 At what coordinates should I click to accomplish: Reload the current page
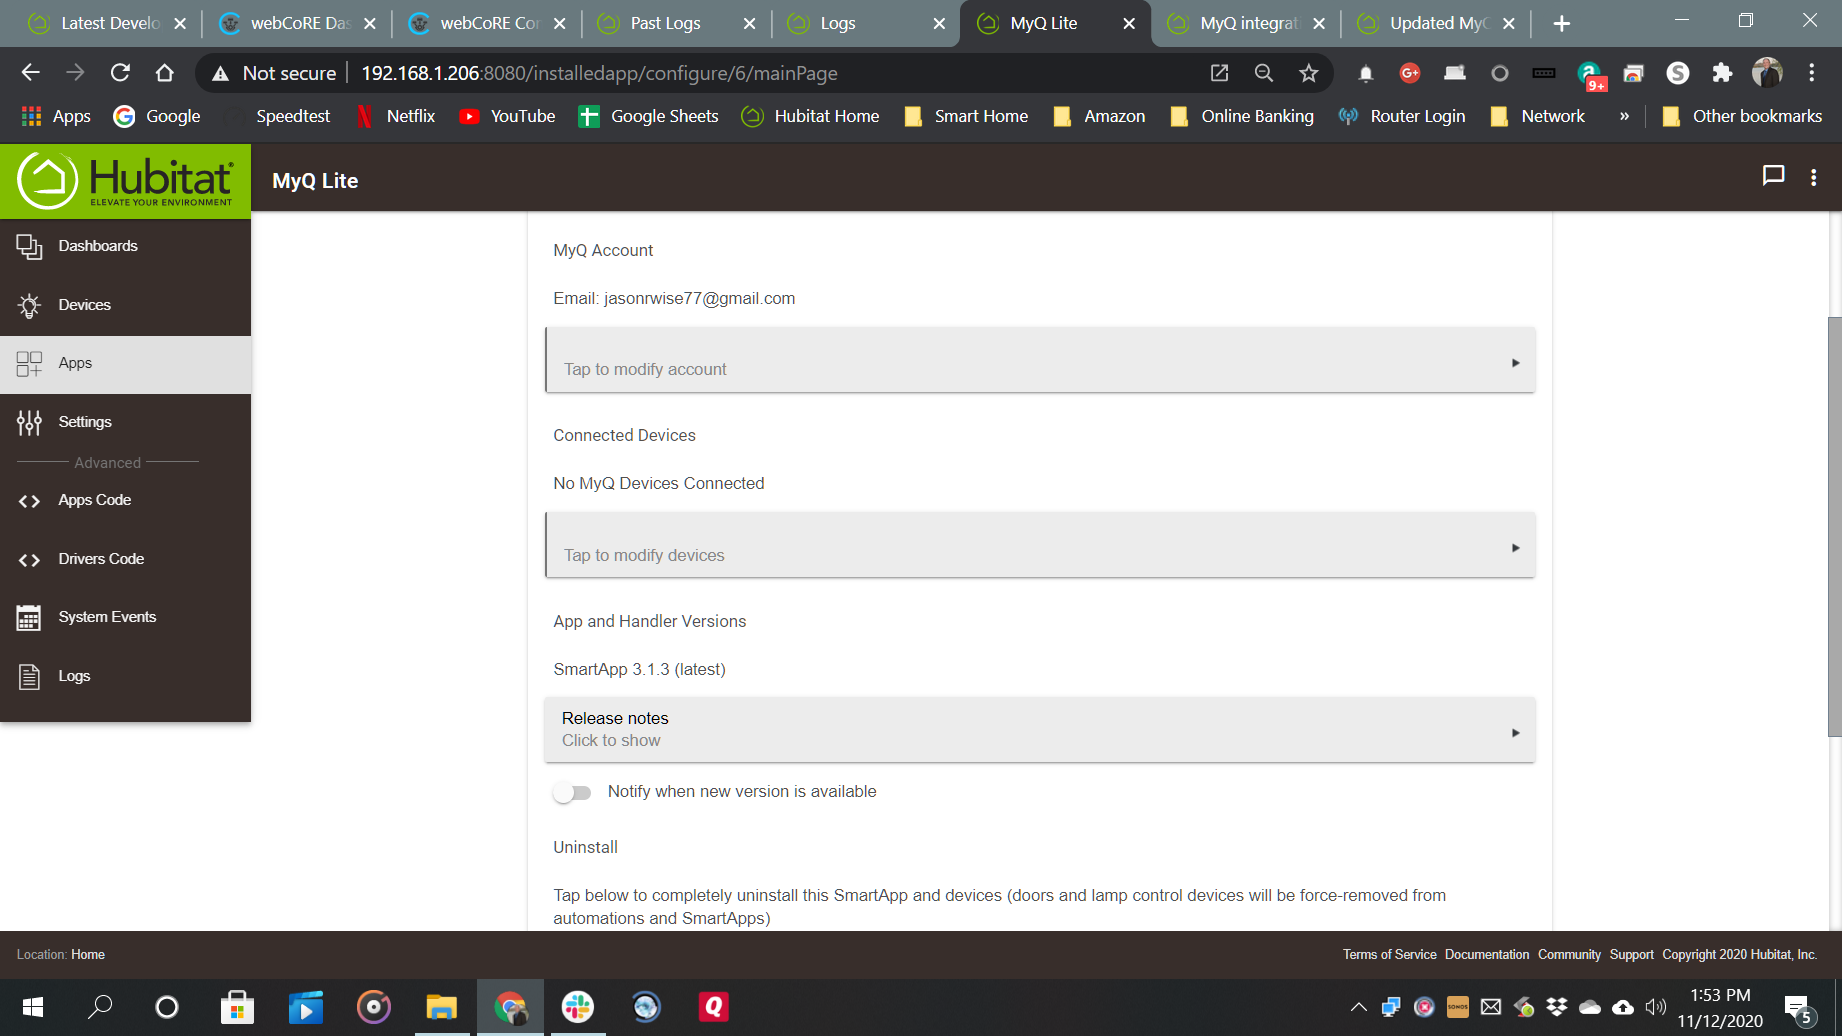point(120,73)
